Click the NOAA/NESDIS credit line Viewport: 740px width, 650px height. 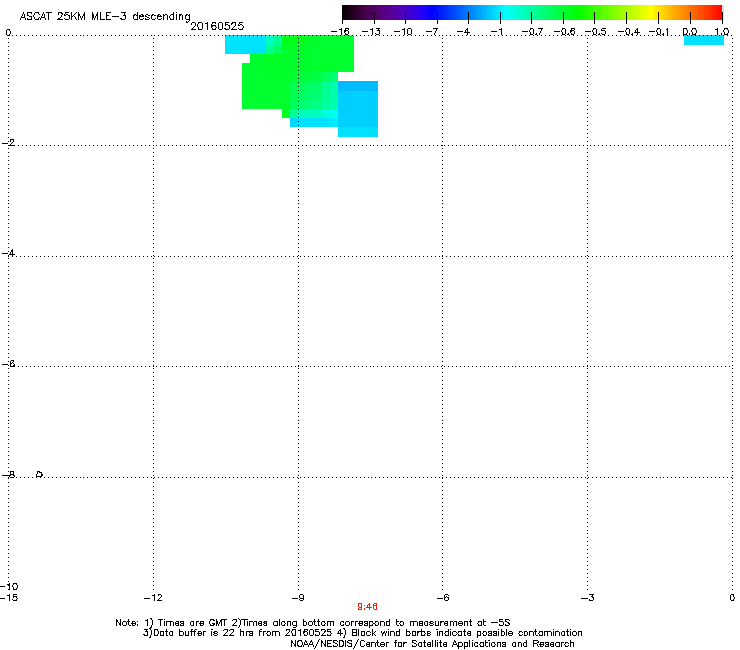click(432, 644)
